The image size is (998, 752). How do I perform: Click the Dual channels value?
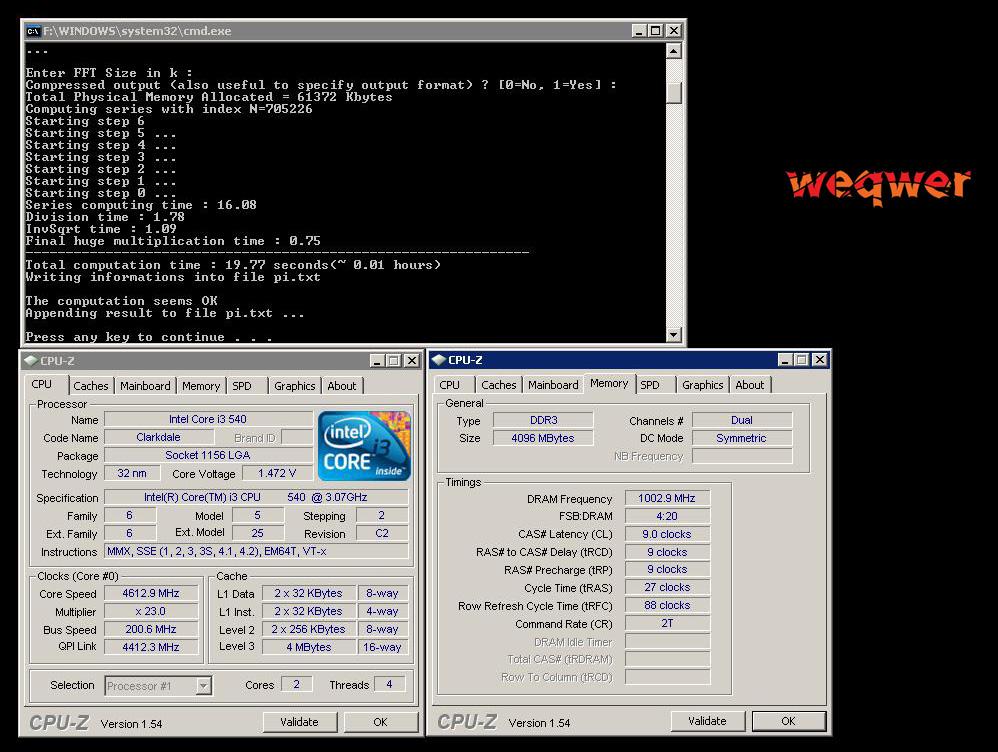[x=742, y=420]
